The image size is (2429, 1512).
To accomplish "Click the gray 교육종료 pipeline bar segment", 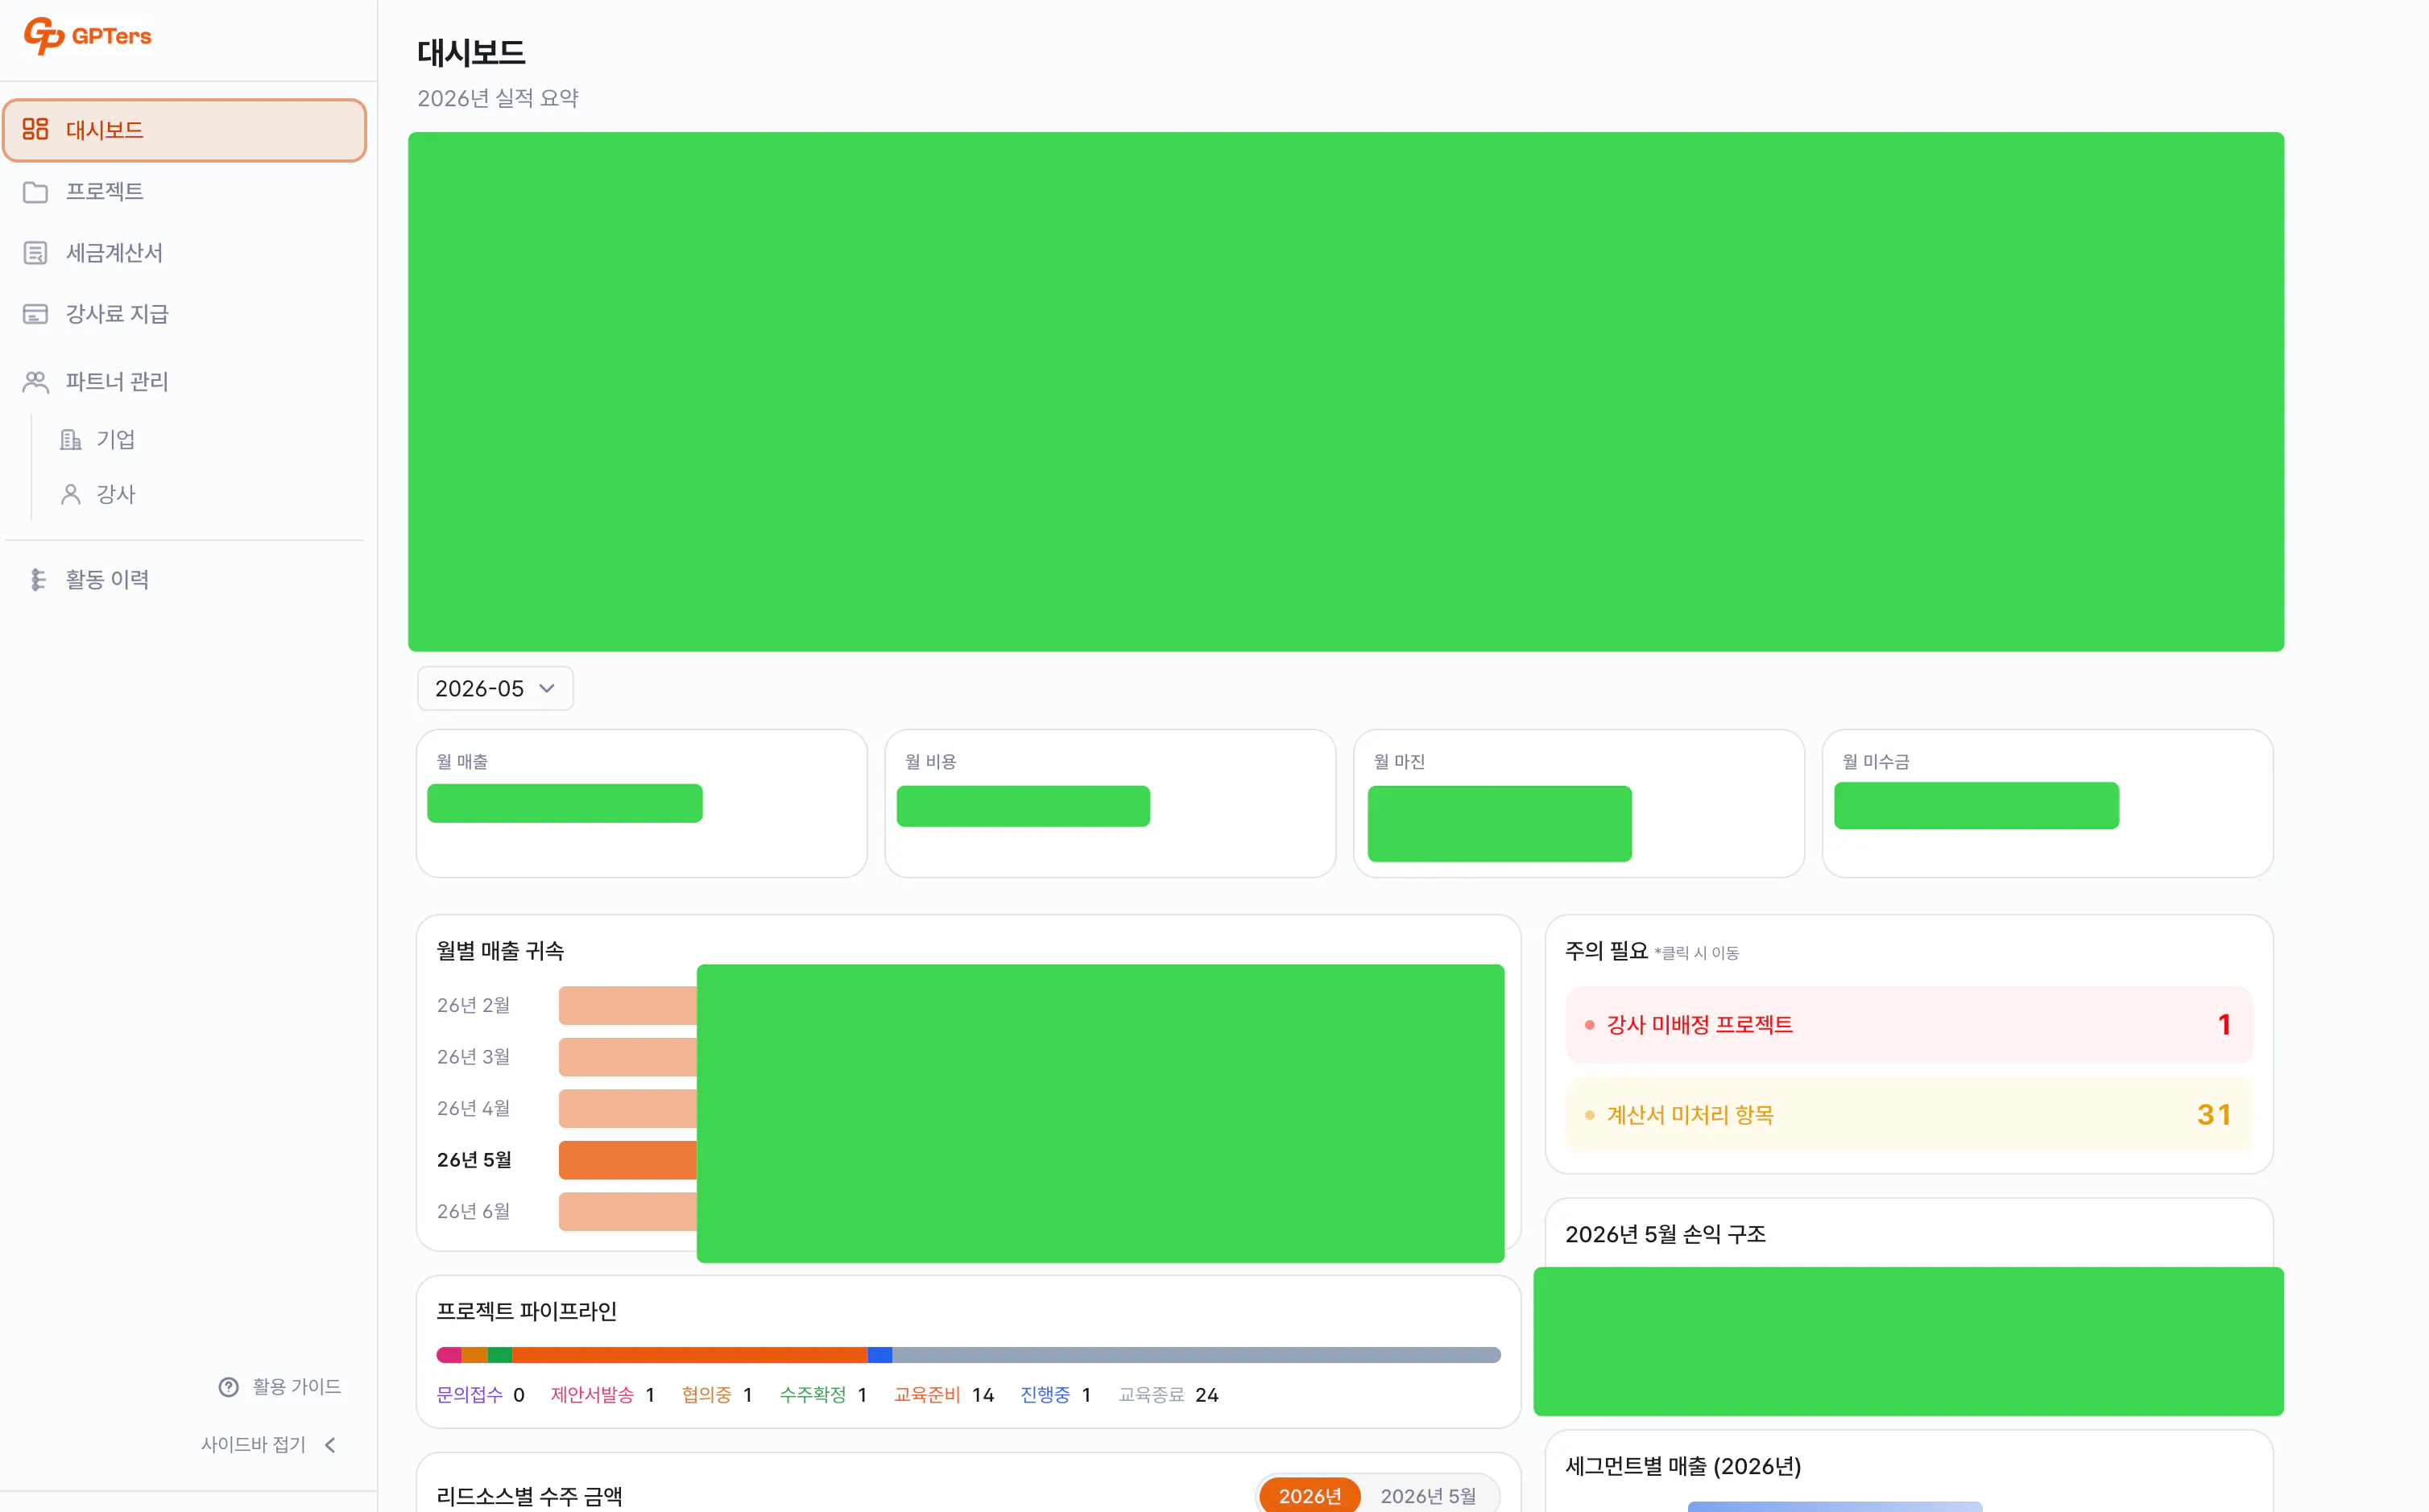I will click(1196, 1355).
